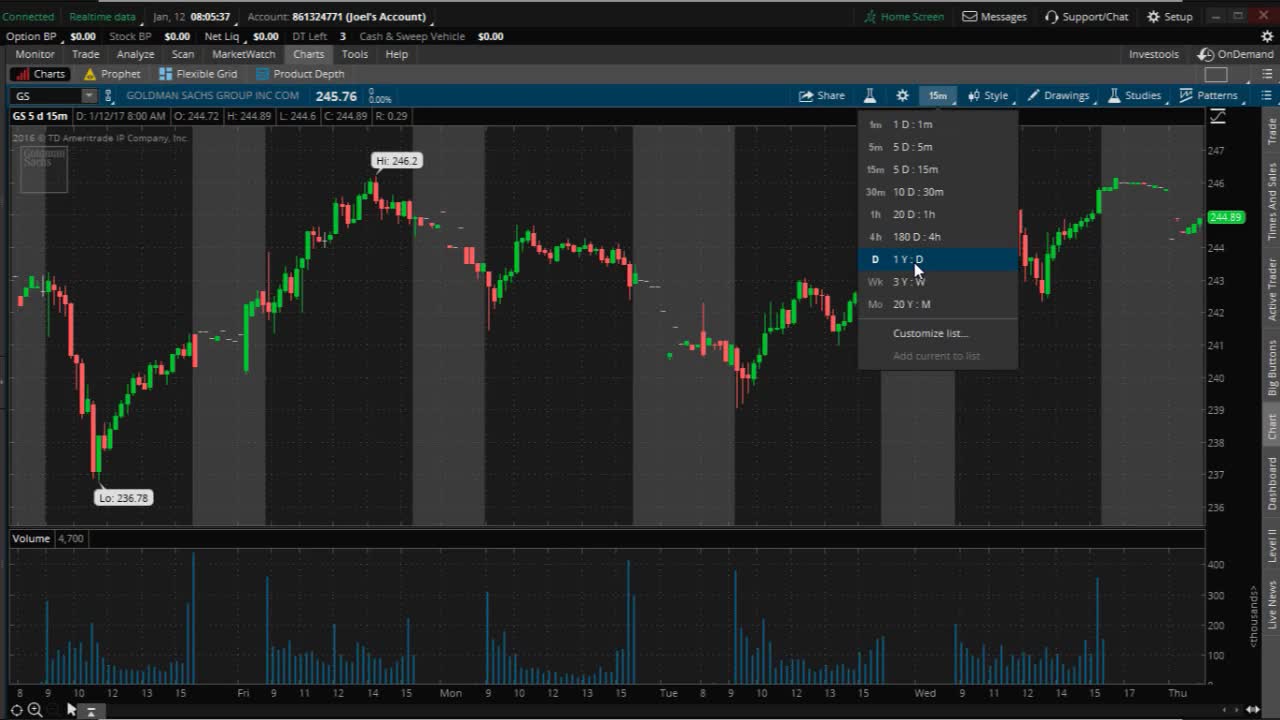Select the 3 Y : W timeframe
Image resolution: width=1280 pixels, height=720 pixels.
tap(937, 282)
